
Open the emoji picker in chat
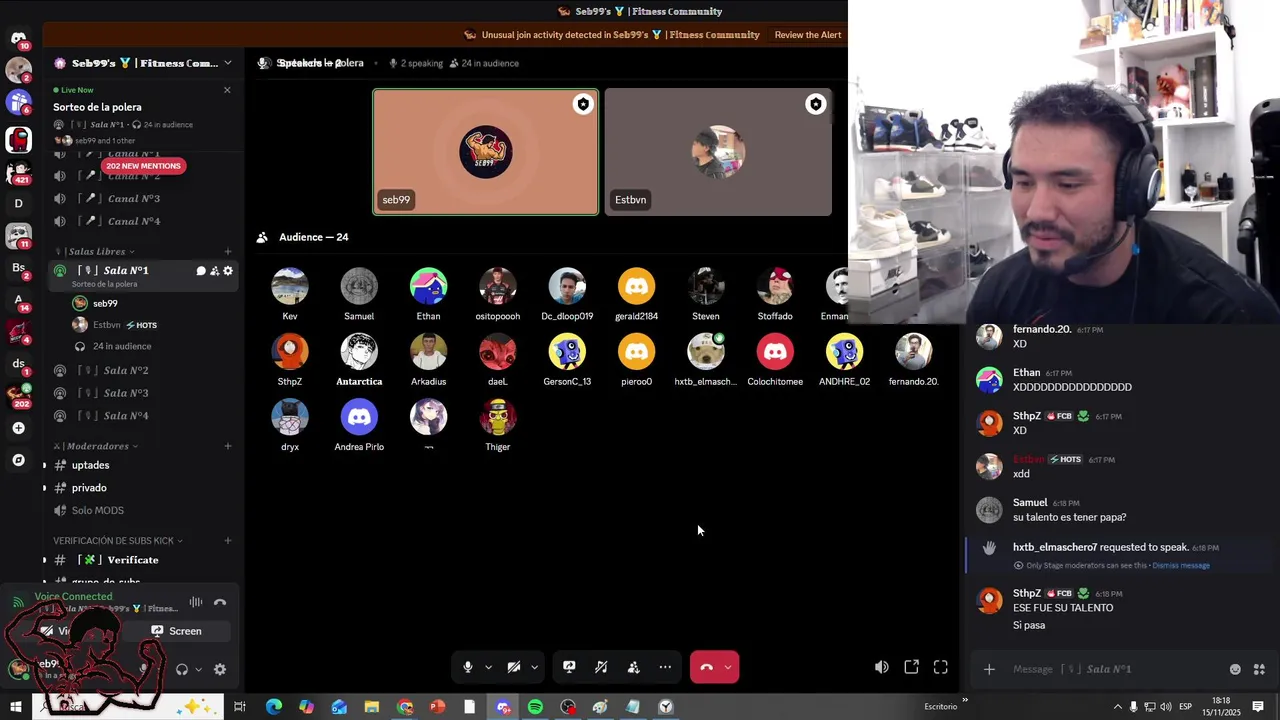pos(1235,669)
